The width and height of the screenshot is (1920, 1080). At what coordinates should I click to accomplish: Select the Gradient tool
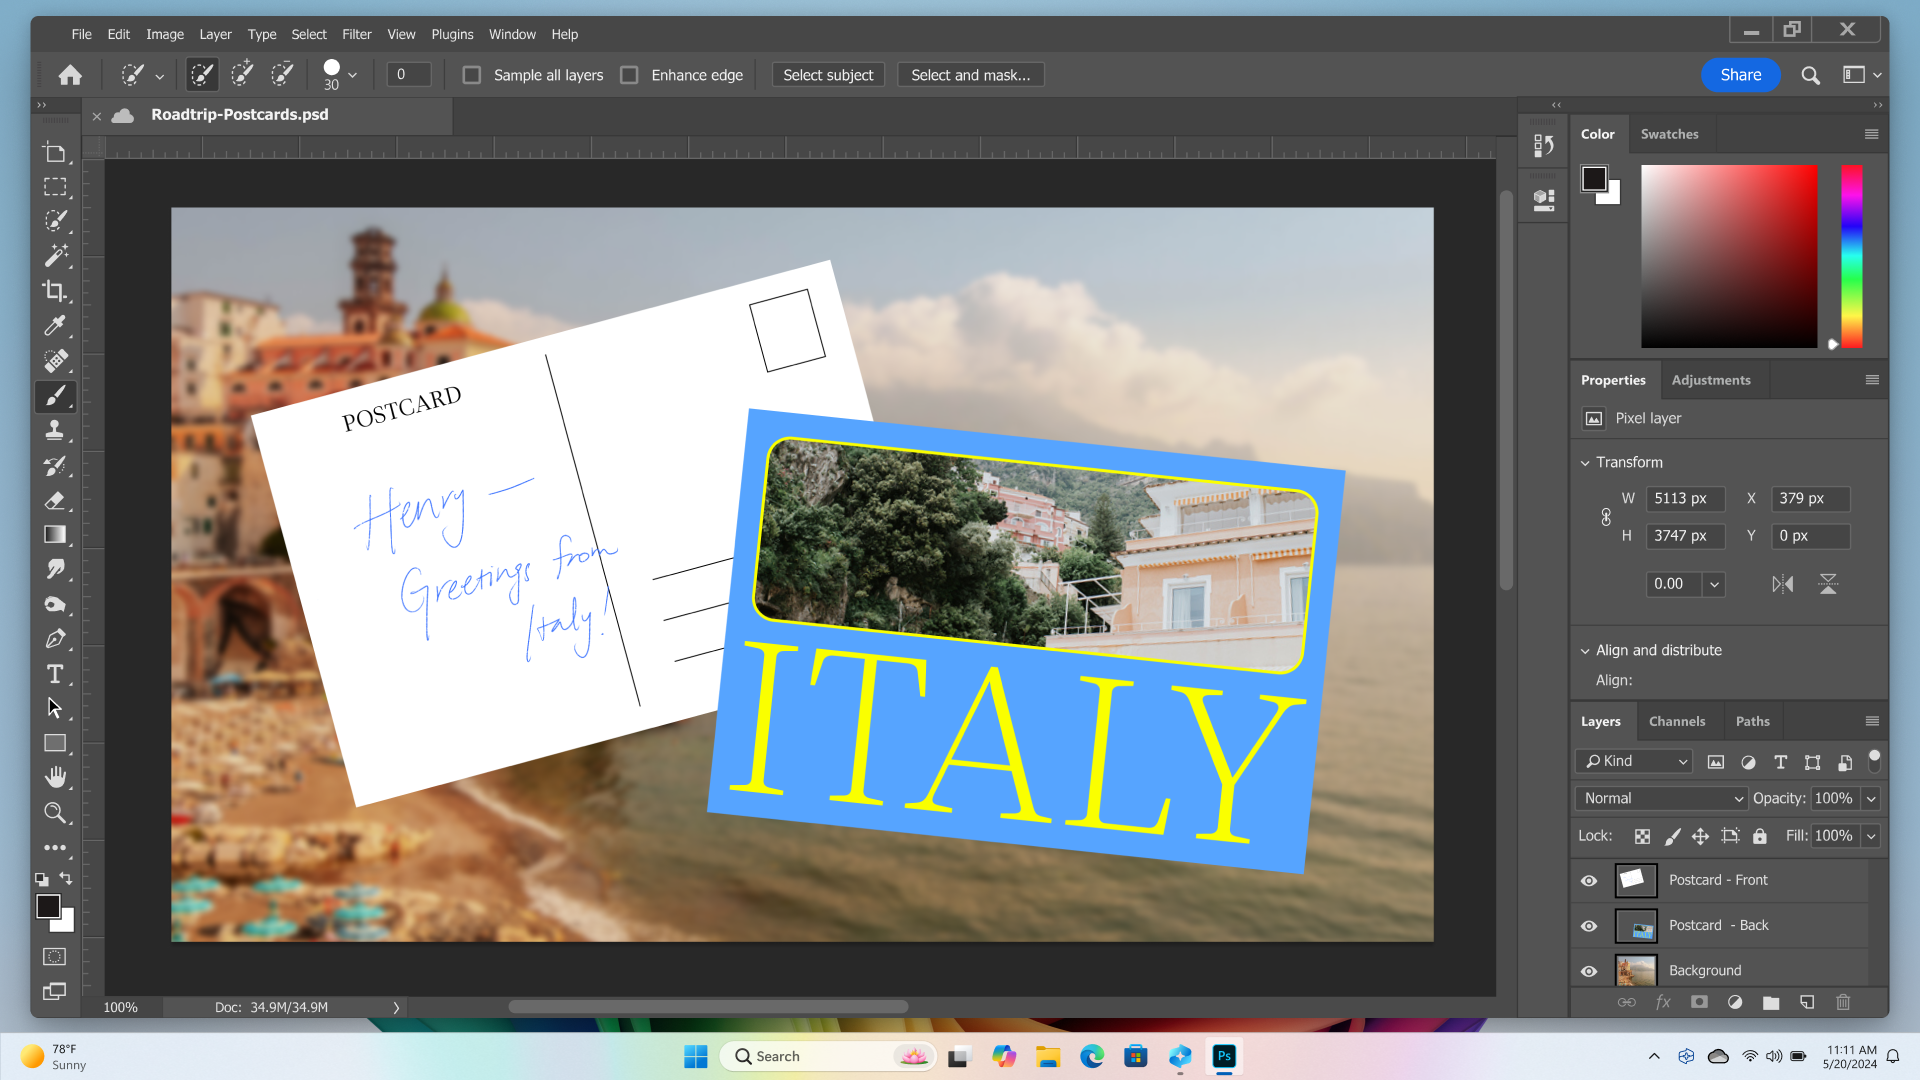55,534
